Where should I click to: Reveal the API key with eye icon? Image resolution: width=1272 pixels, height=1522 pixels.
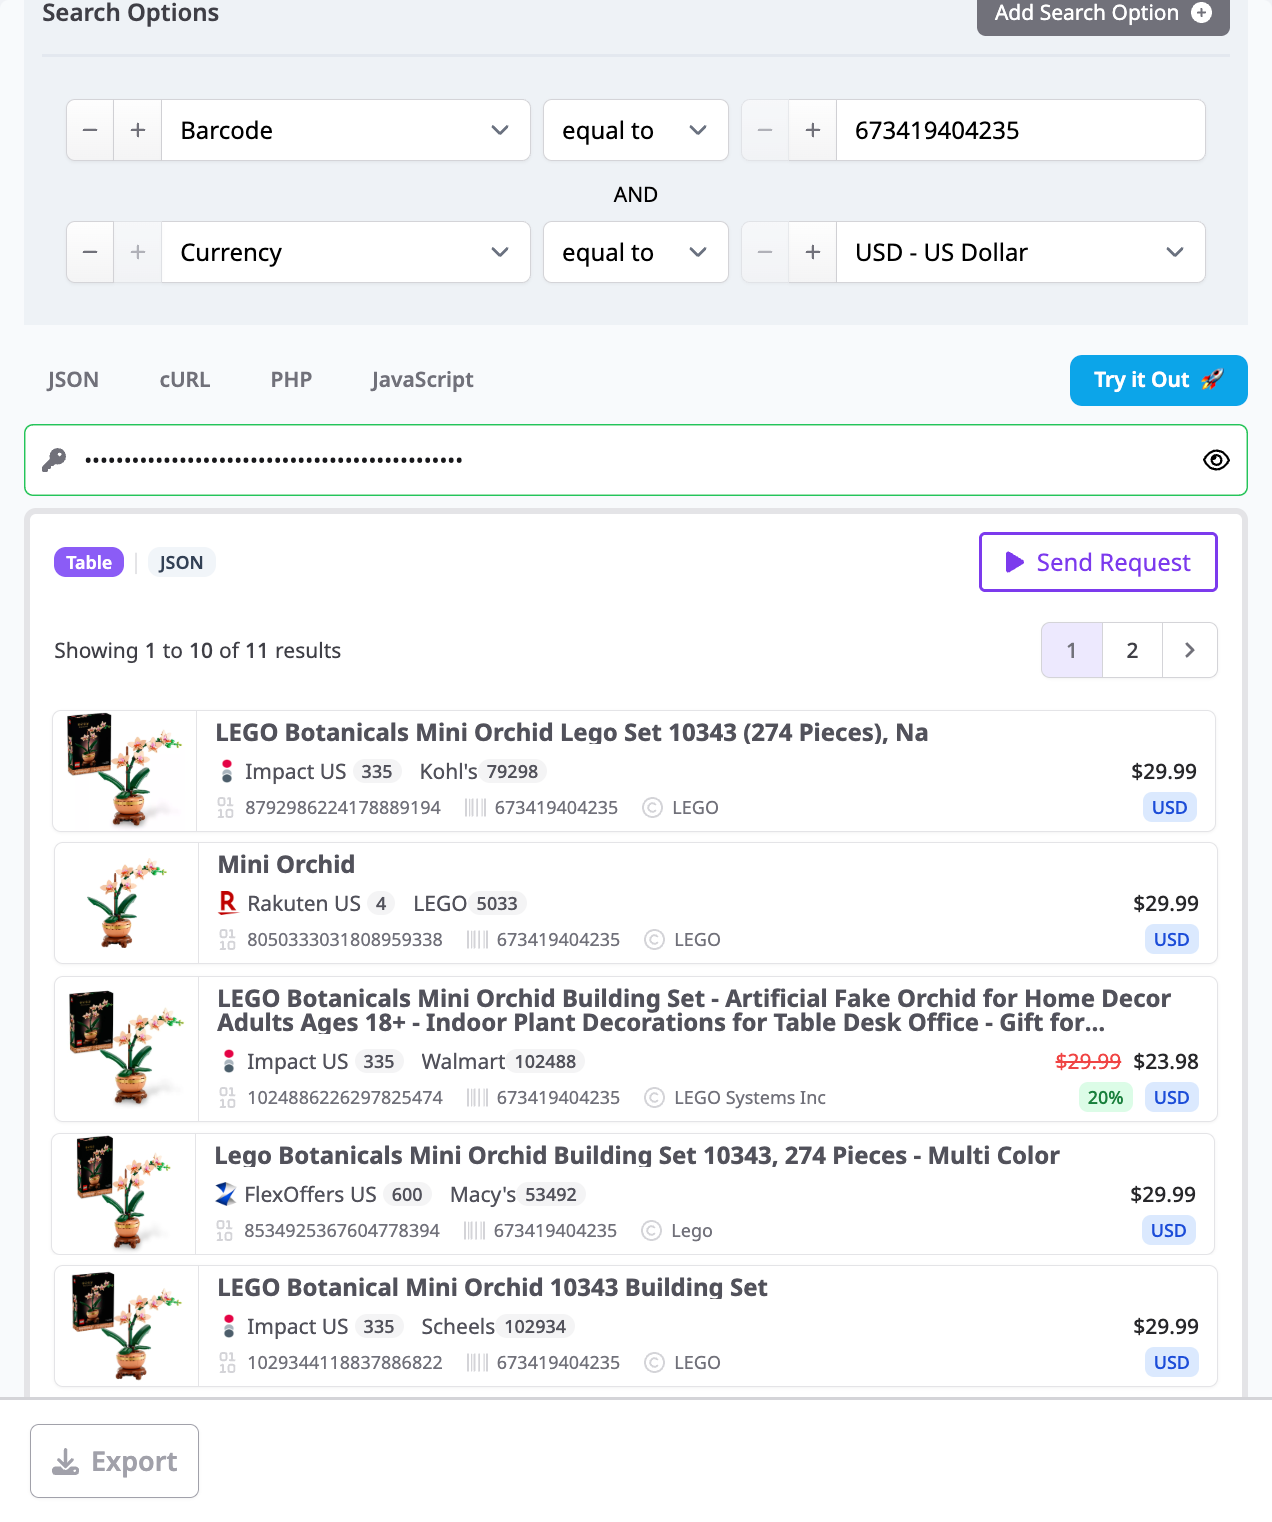click(1216, 460)
